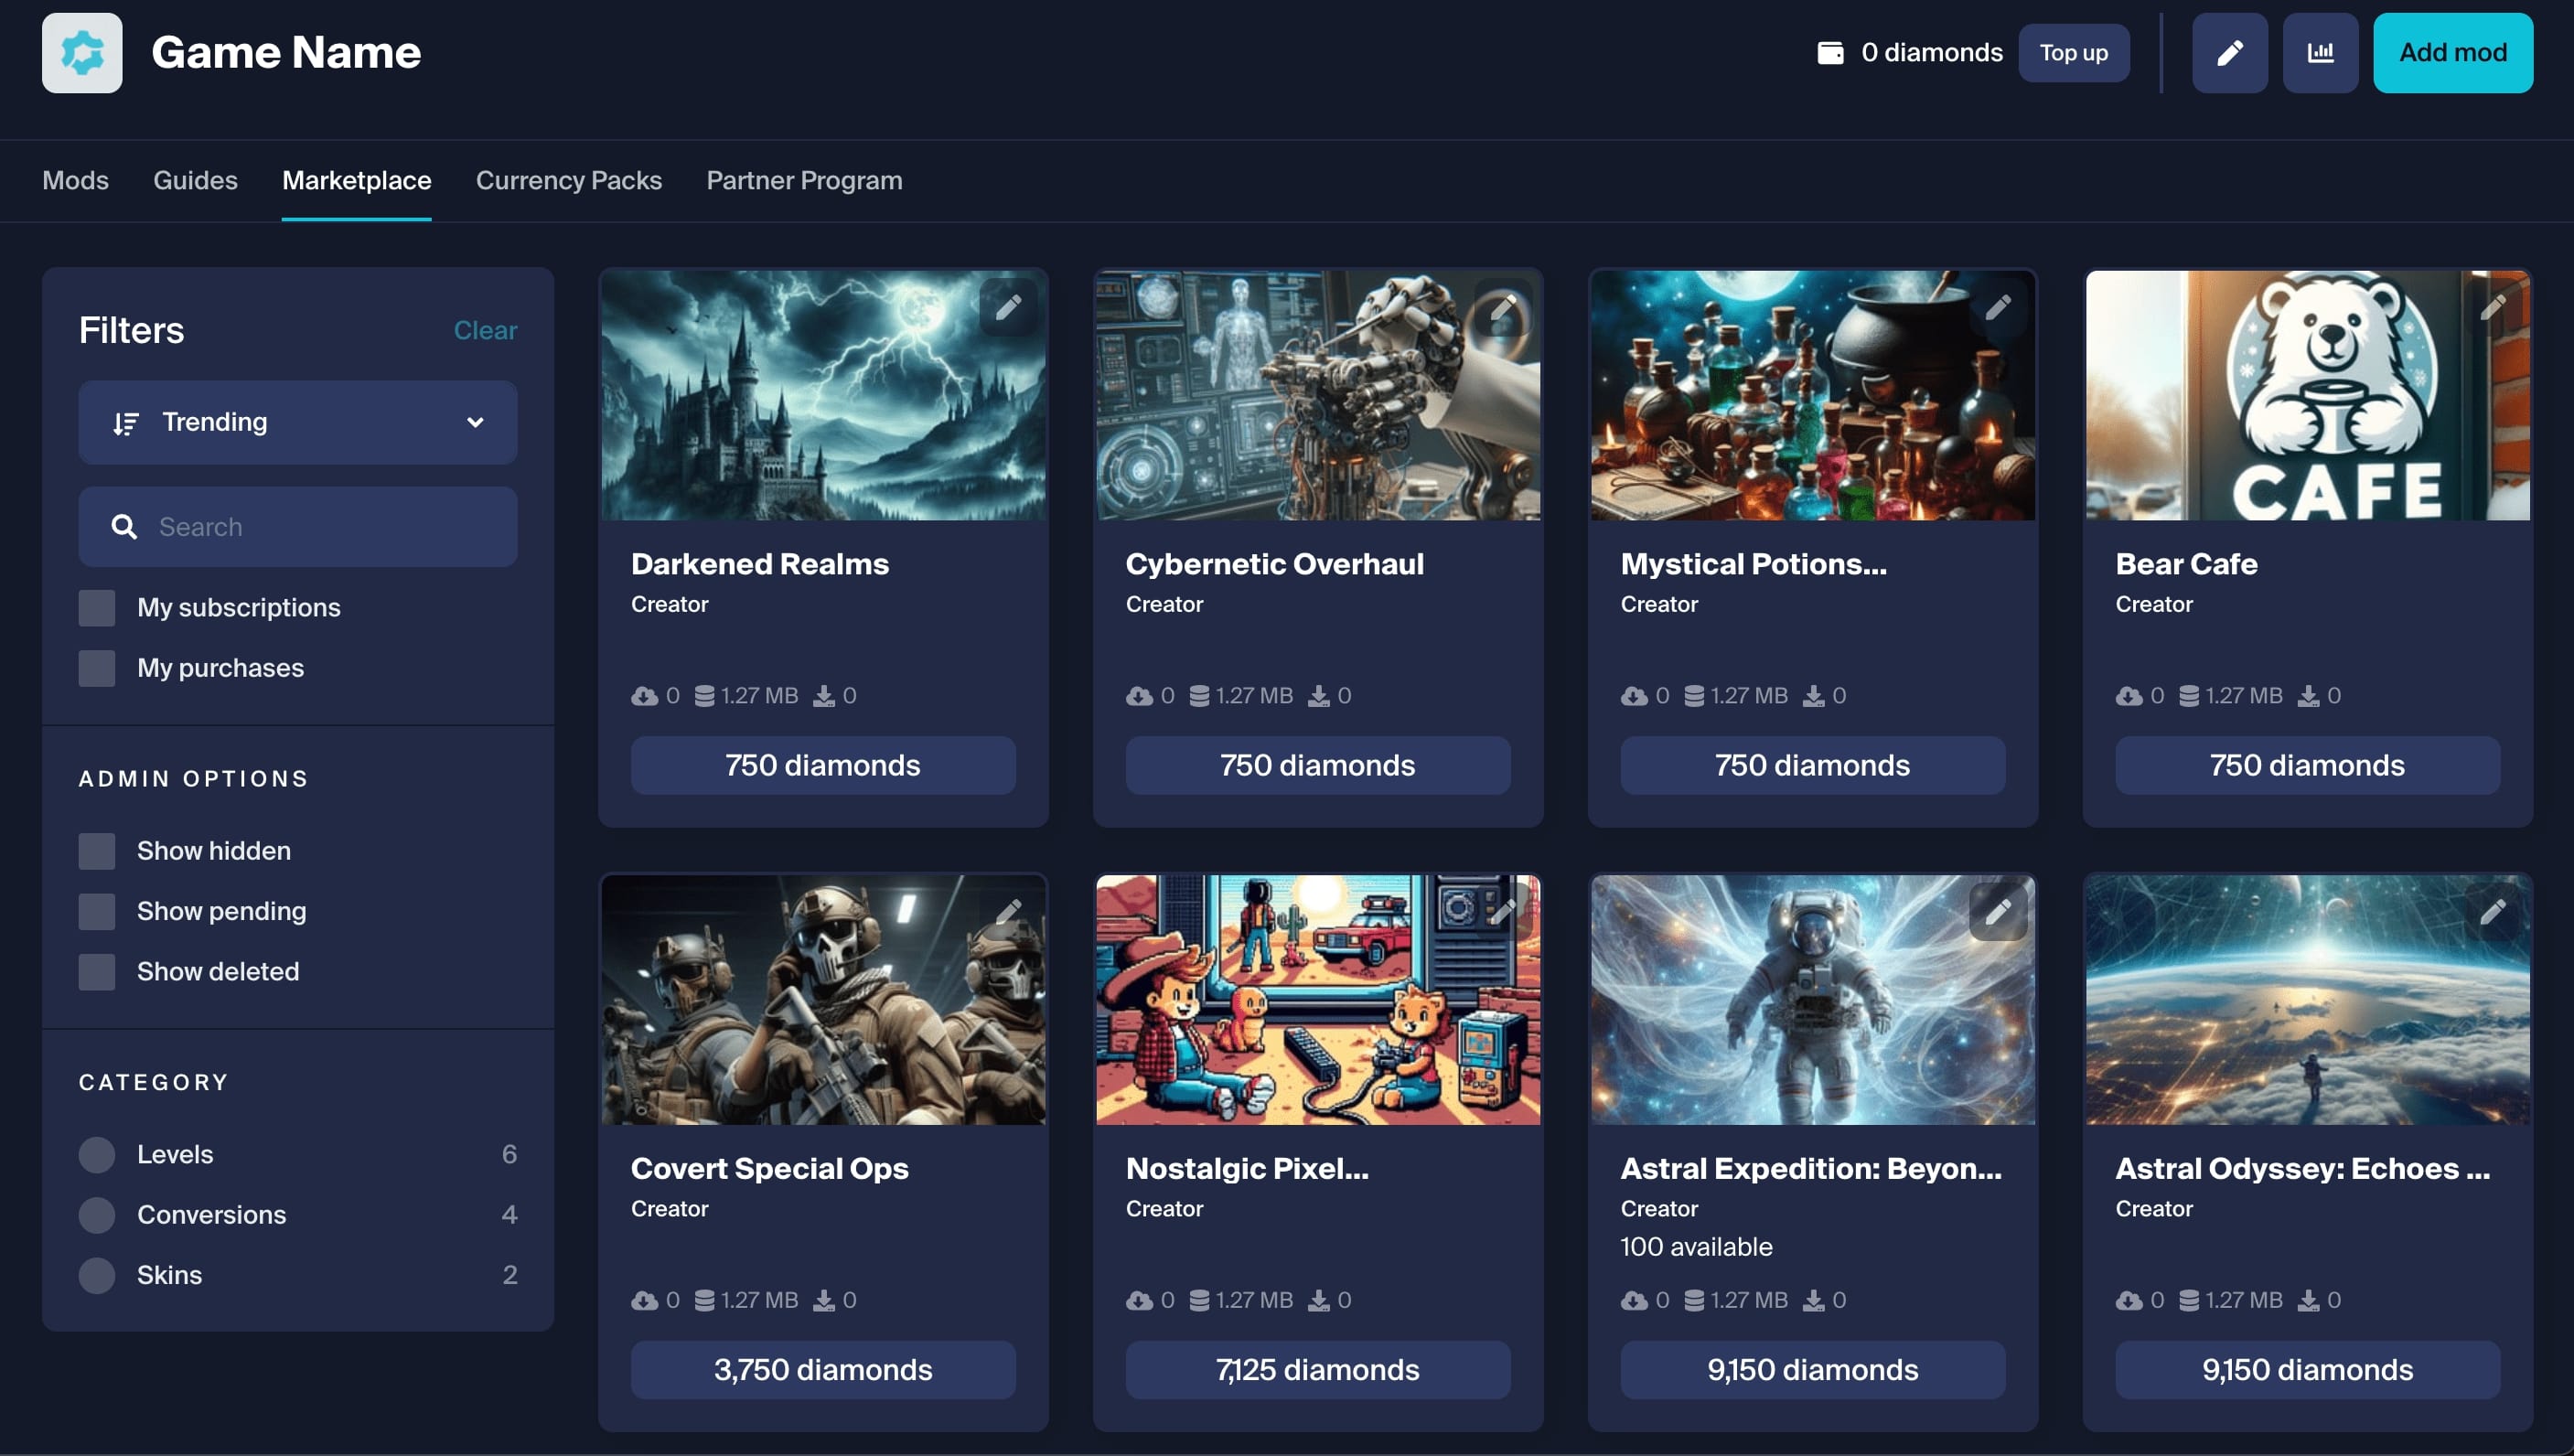Select the Conversions category
Image resolution: width=2574 pixels, height=1456 pixels.
[x=97, y=1215]
